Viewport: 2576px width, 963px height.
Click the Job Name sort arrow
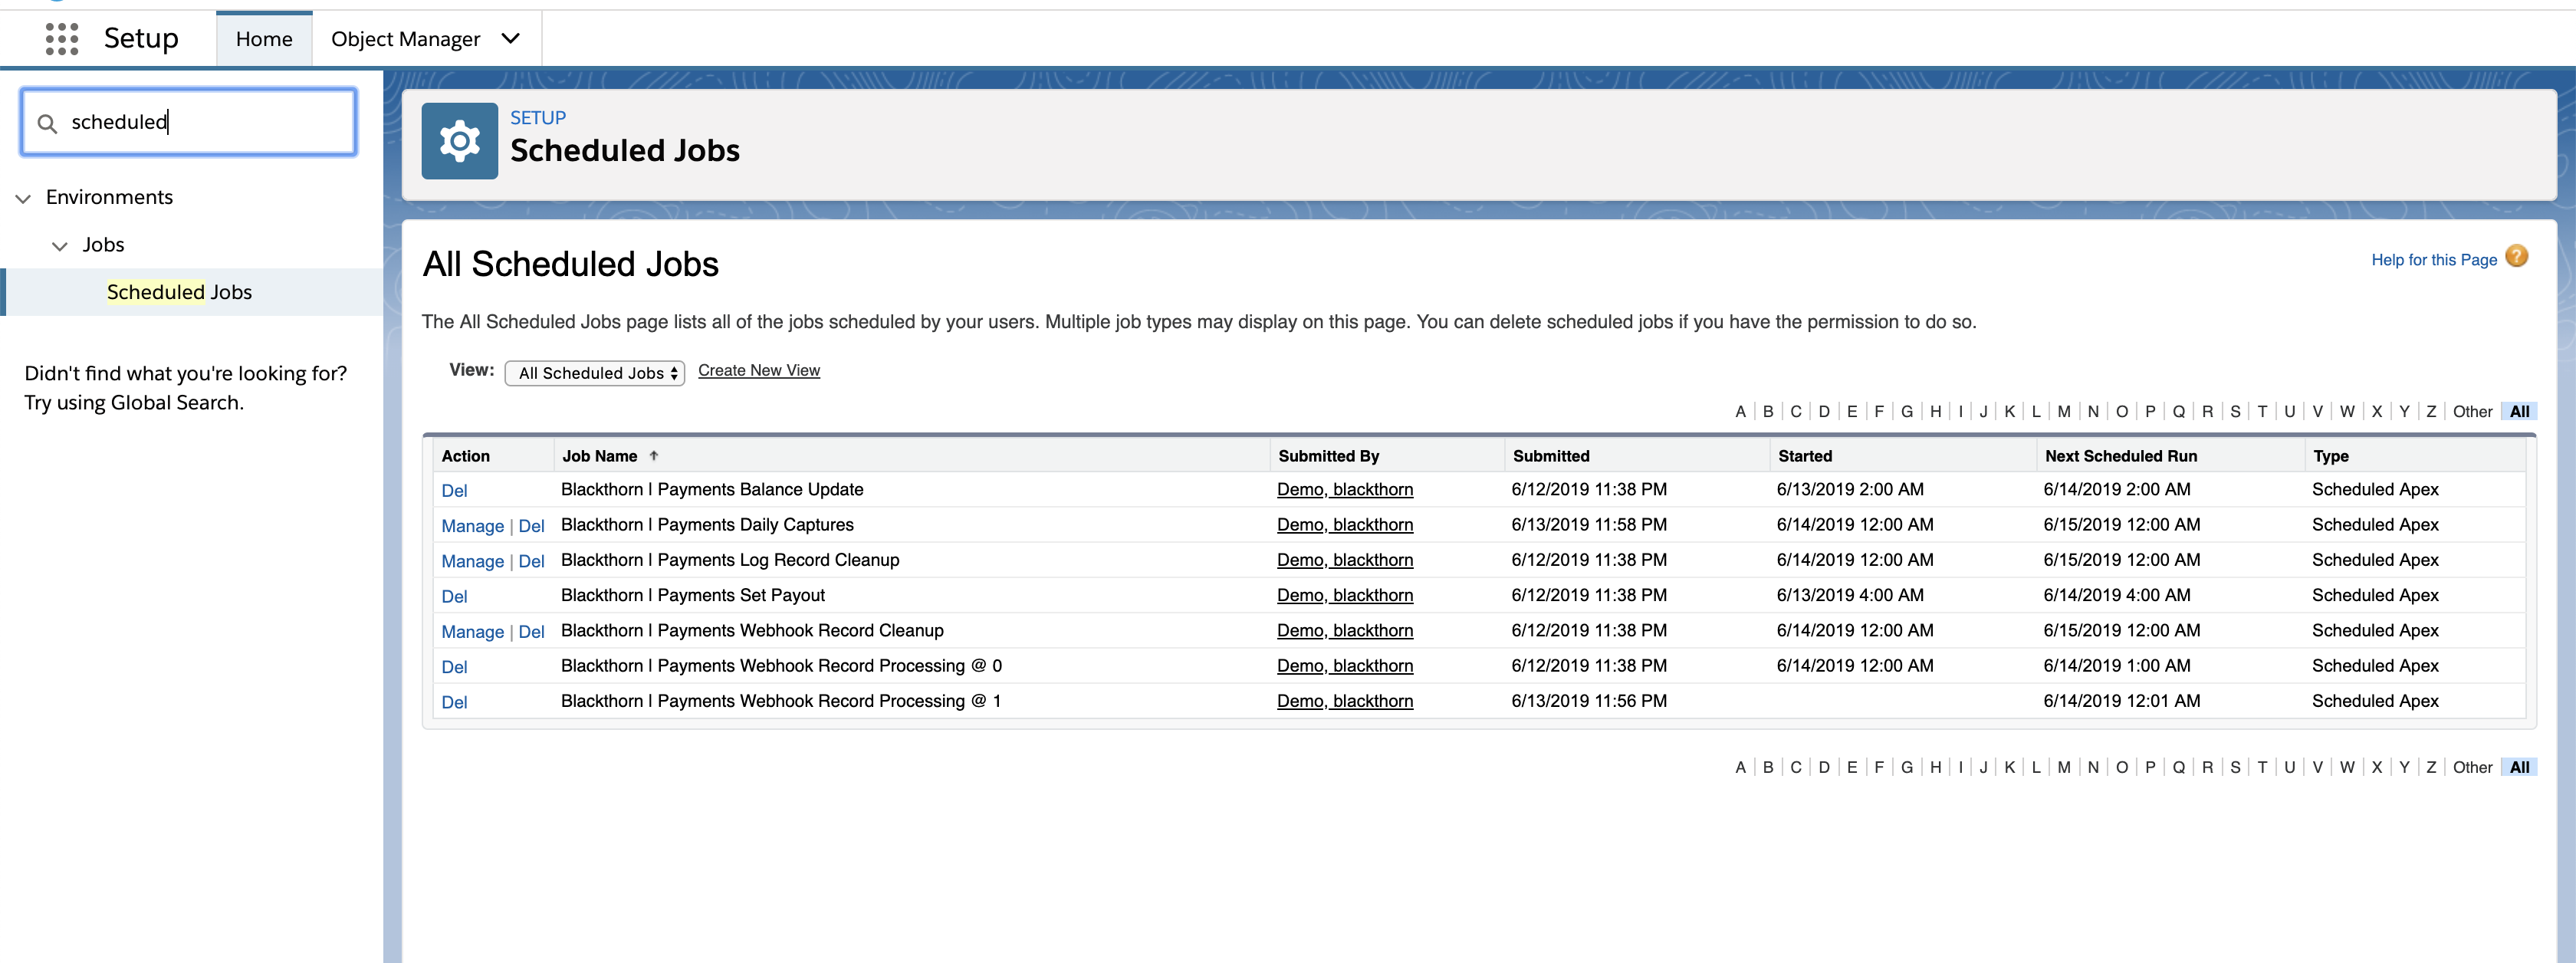point(654,456)
